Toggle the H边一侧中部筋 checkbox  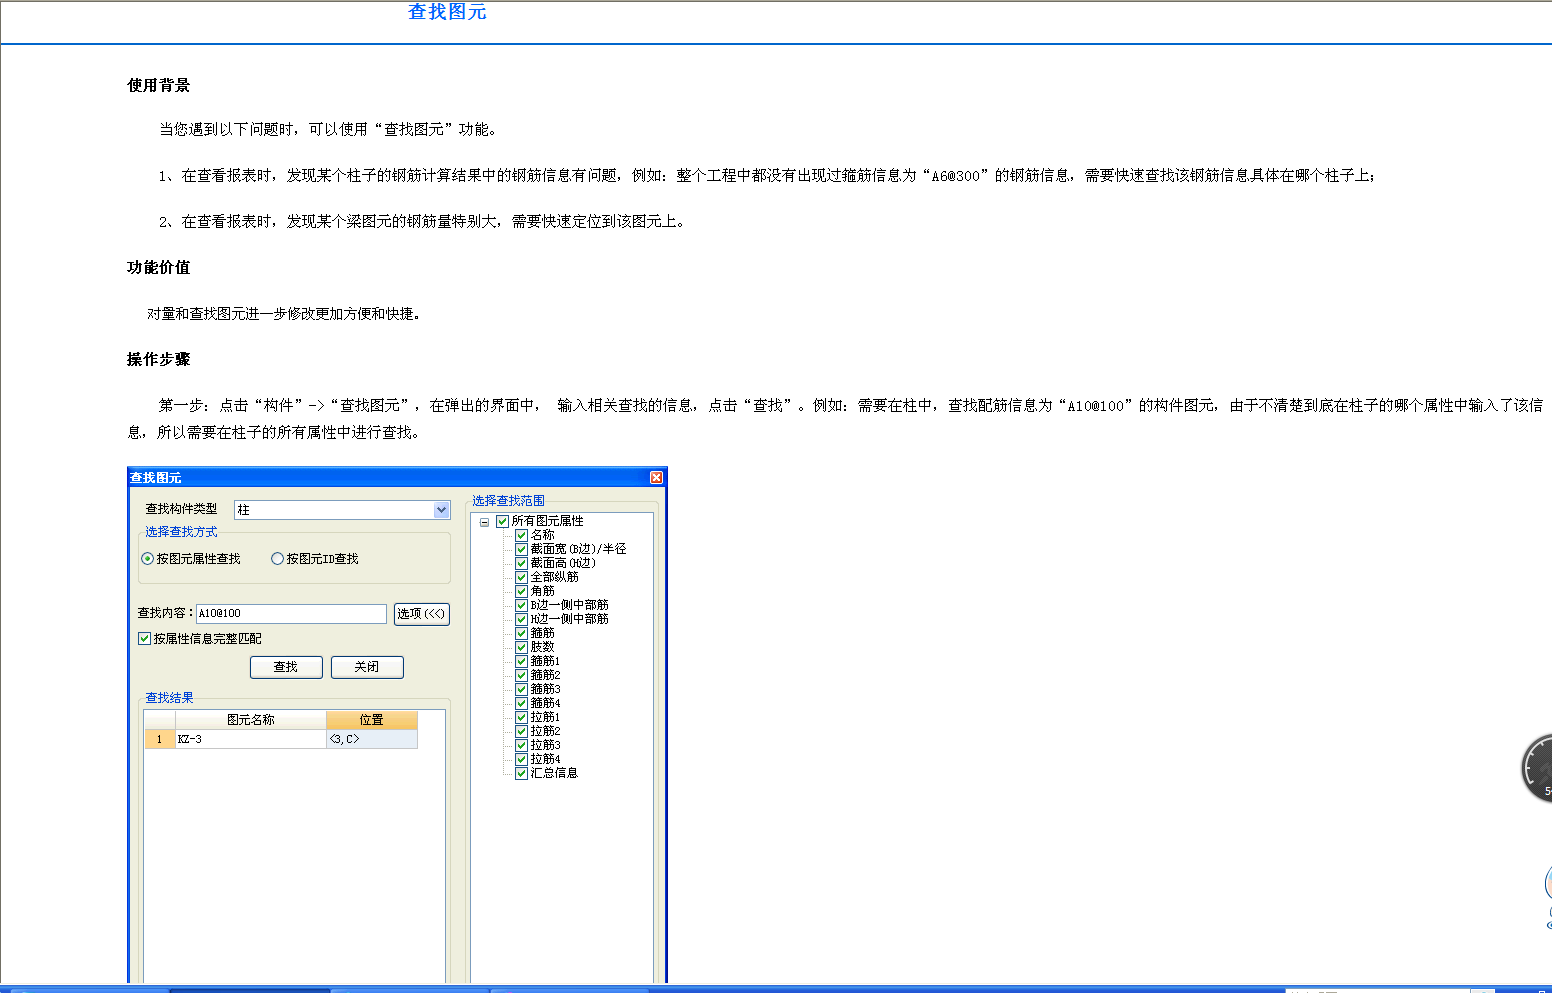(x=521, y=619)
